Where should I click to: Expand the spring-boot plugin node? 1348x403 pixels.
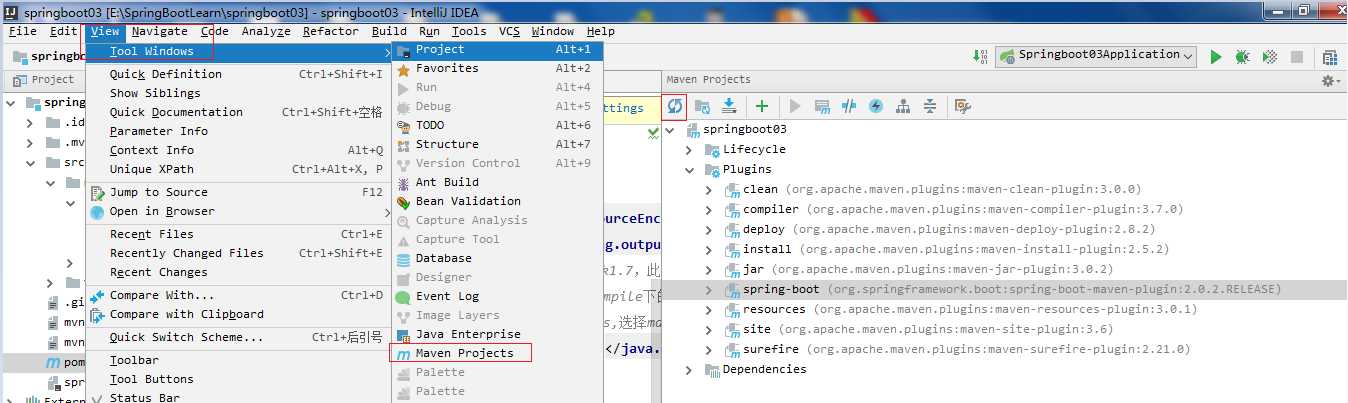click(709, 289)
